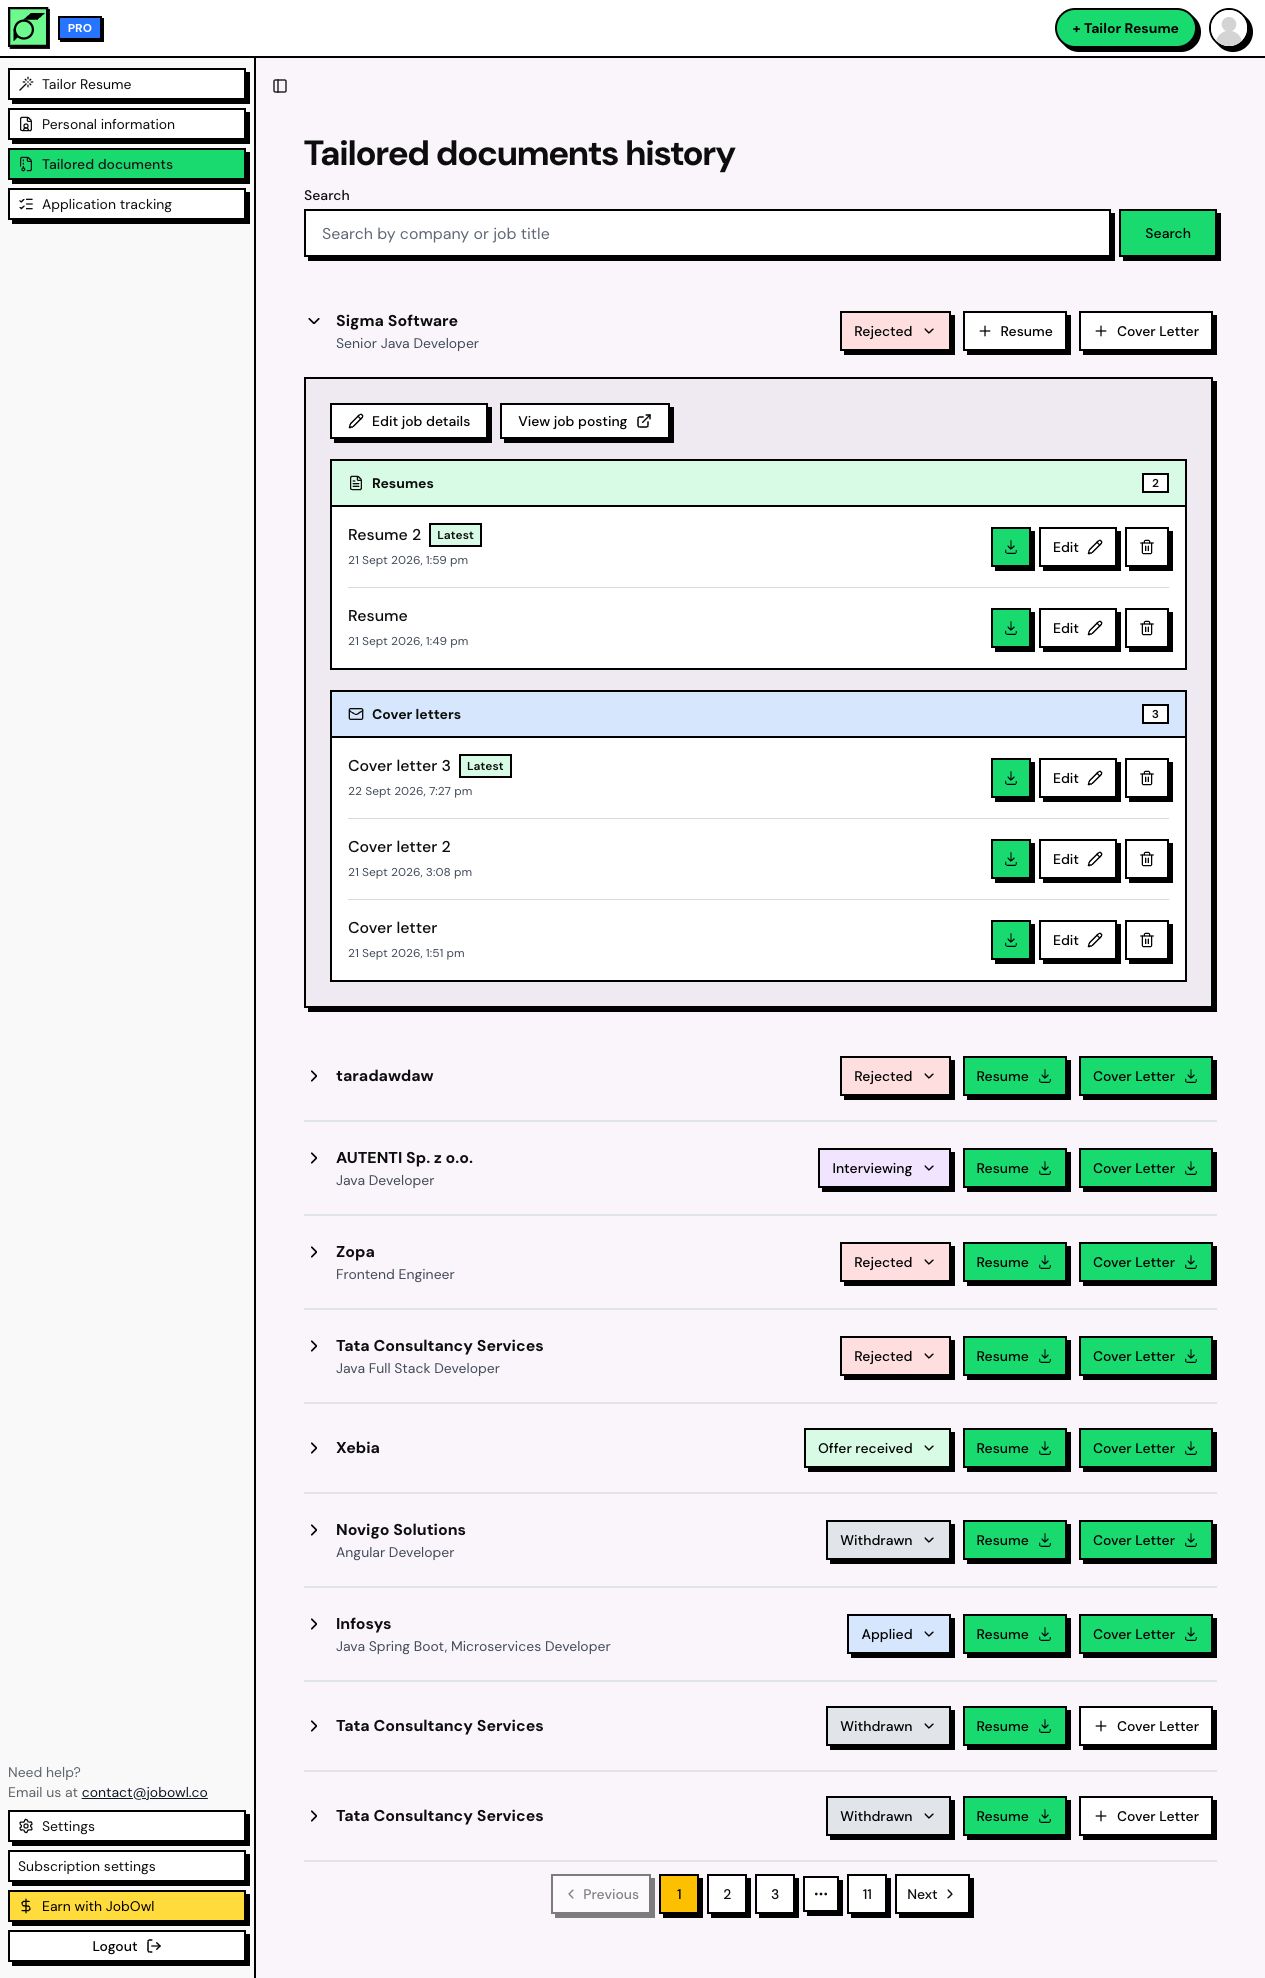Open Infosys Applied status dropdown
Viewport: 1265px width, 1978px height.
click(x=899, y=1634)
